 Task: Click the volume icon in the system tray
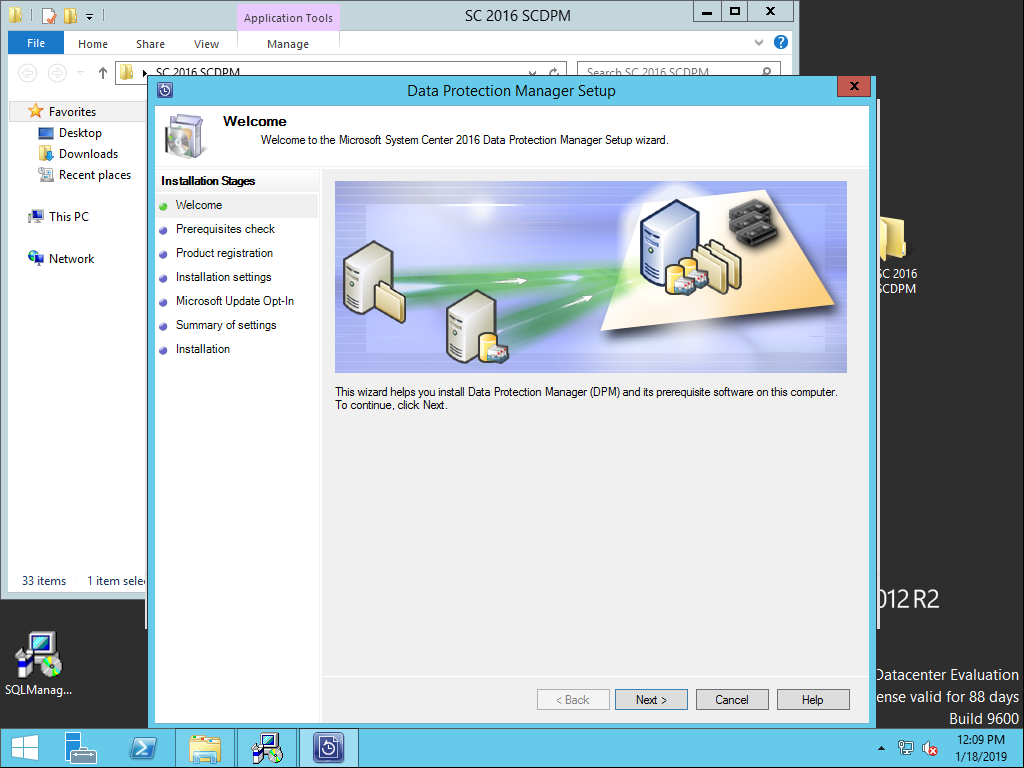pos(930,747)
